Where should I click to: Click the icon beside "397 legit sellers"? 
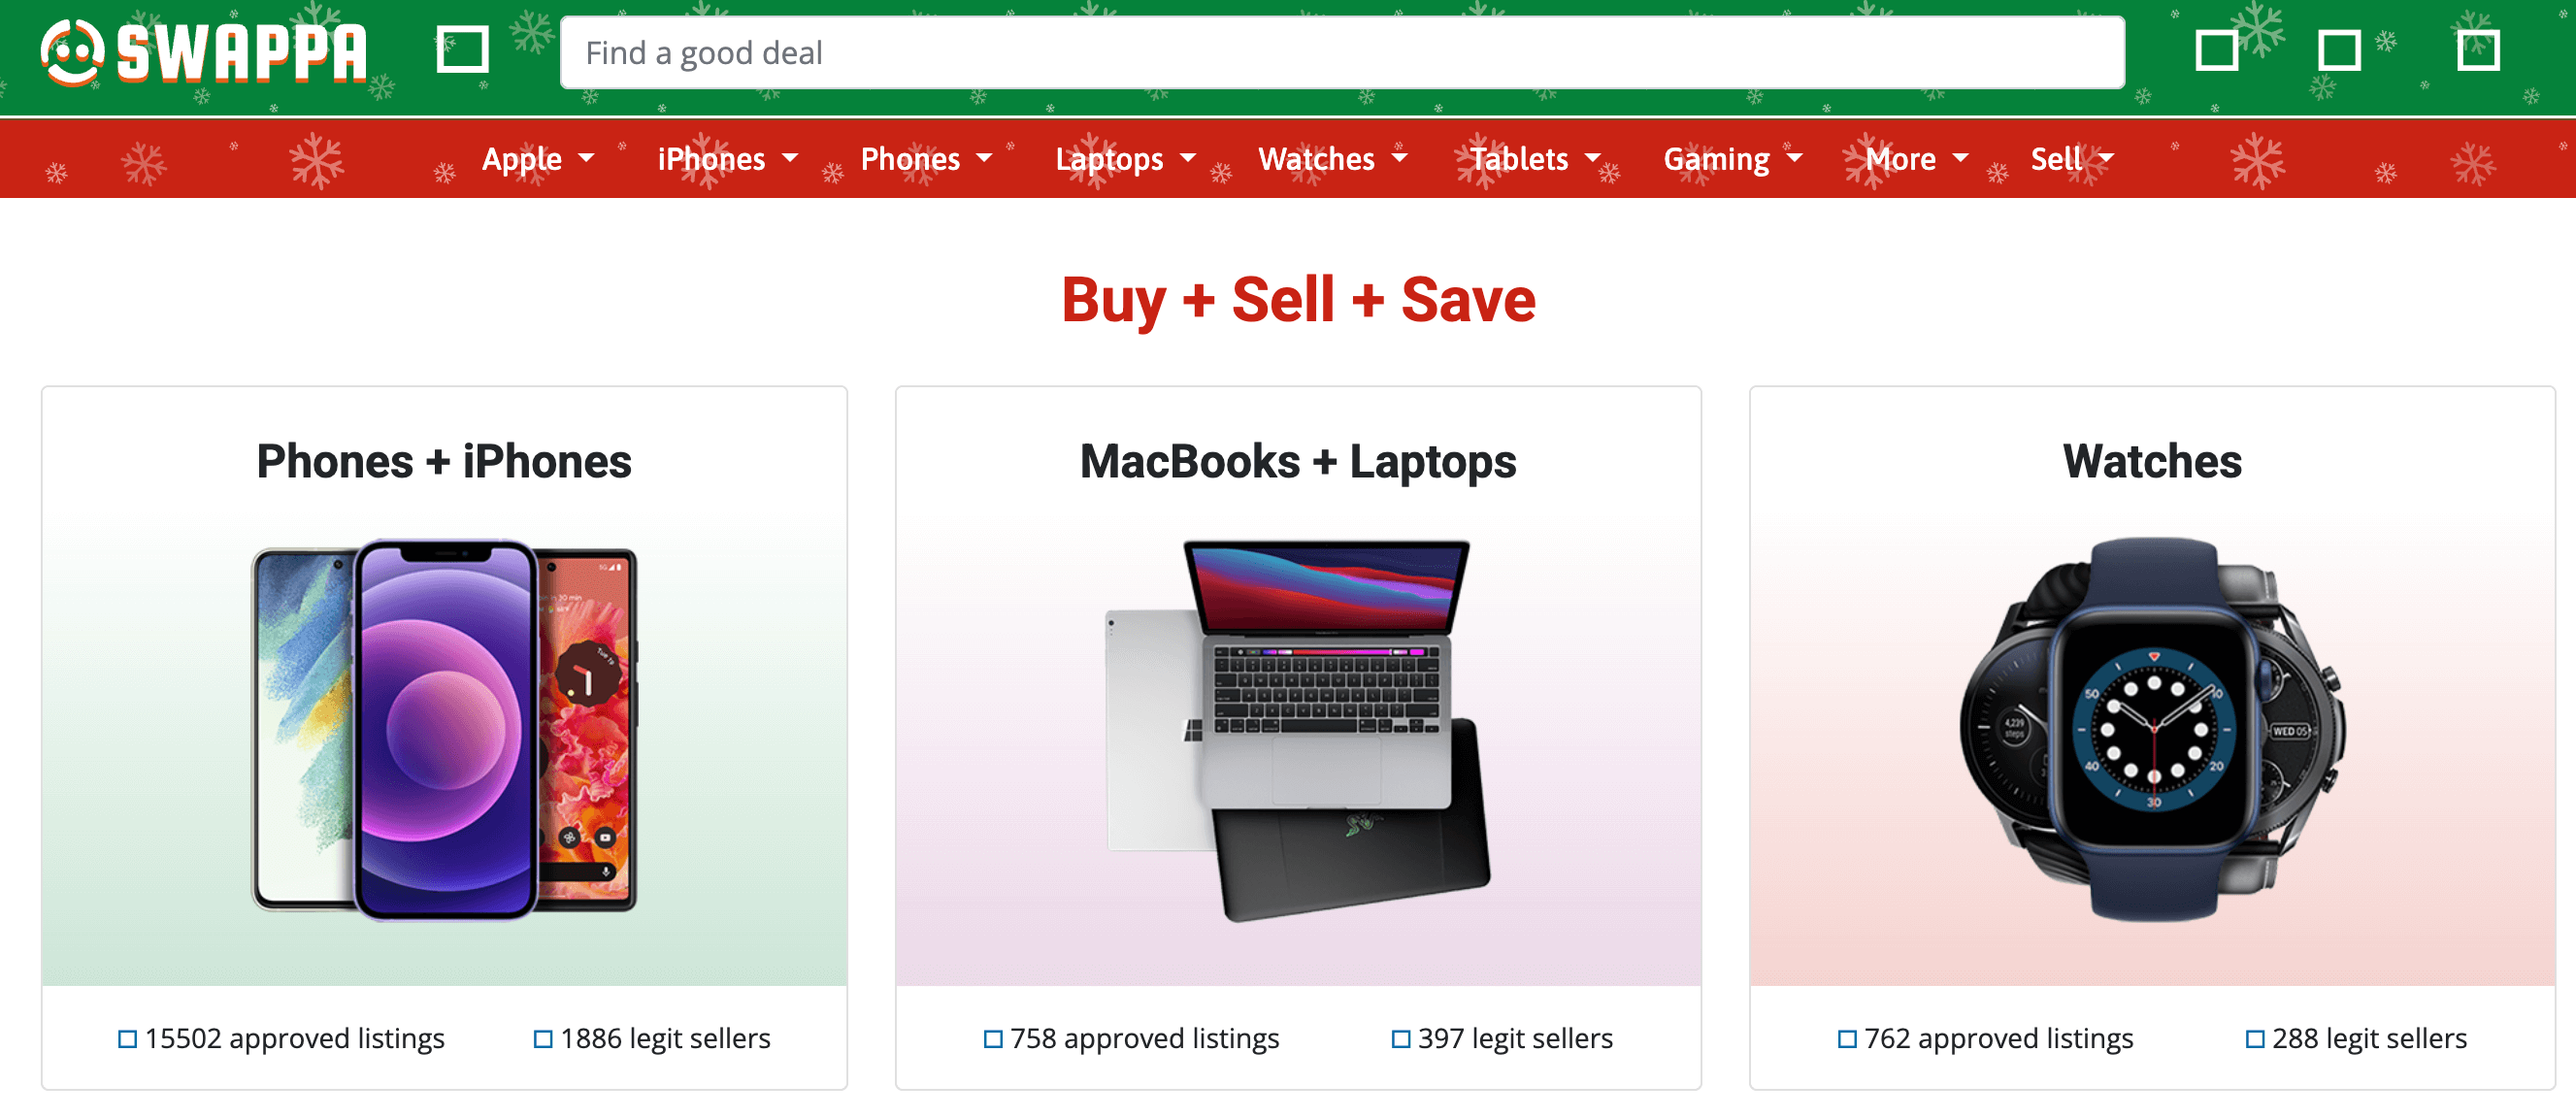(x=1400, y=1039)
